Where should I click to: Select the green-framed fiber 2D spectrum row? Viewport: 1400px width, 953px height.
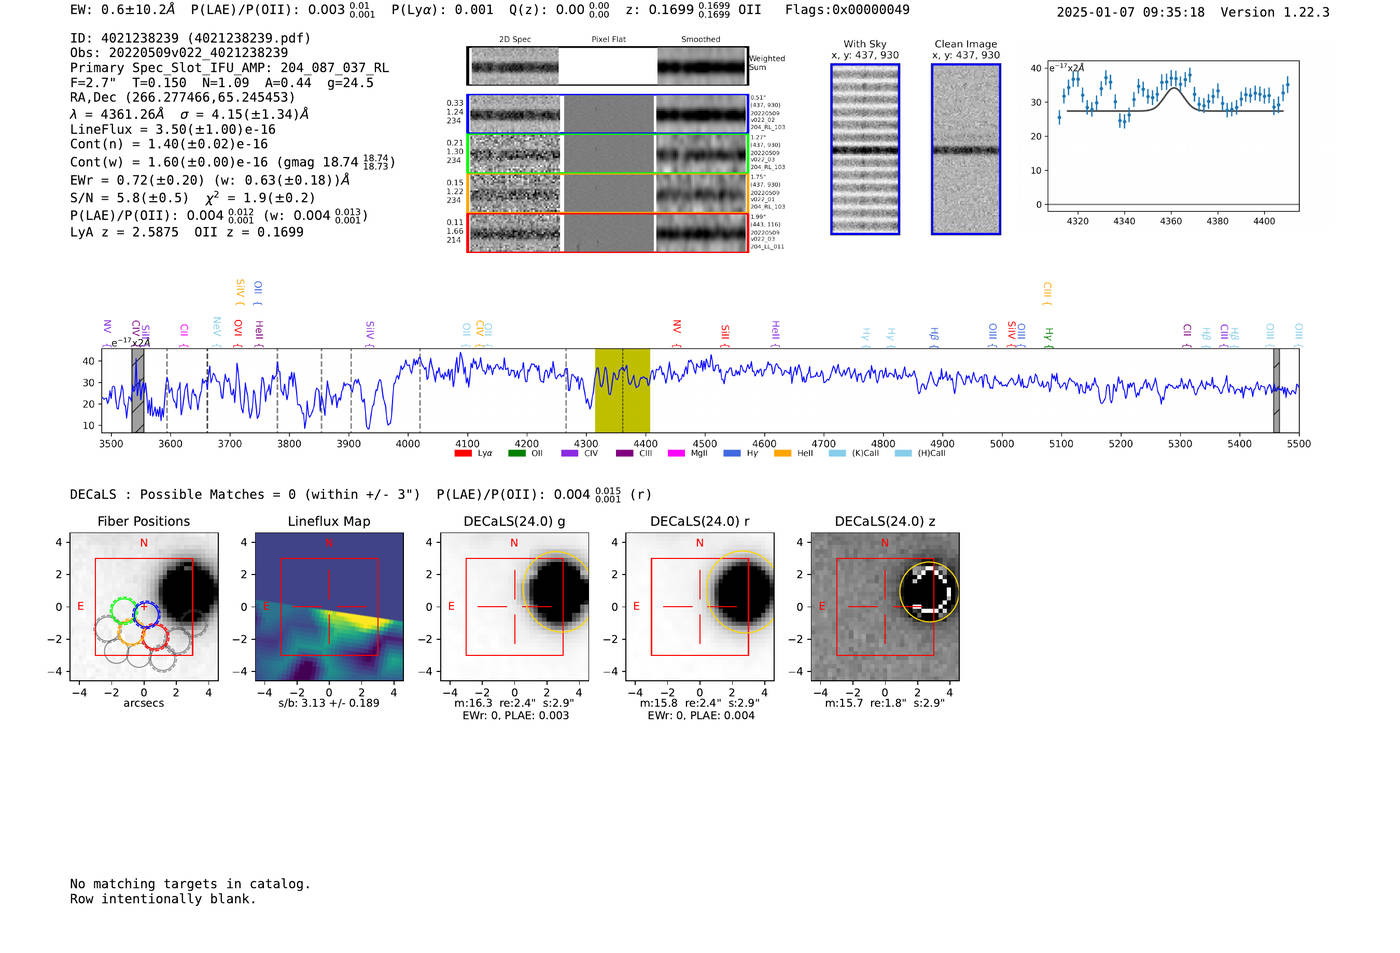click(608, 154)
